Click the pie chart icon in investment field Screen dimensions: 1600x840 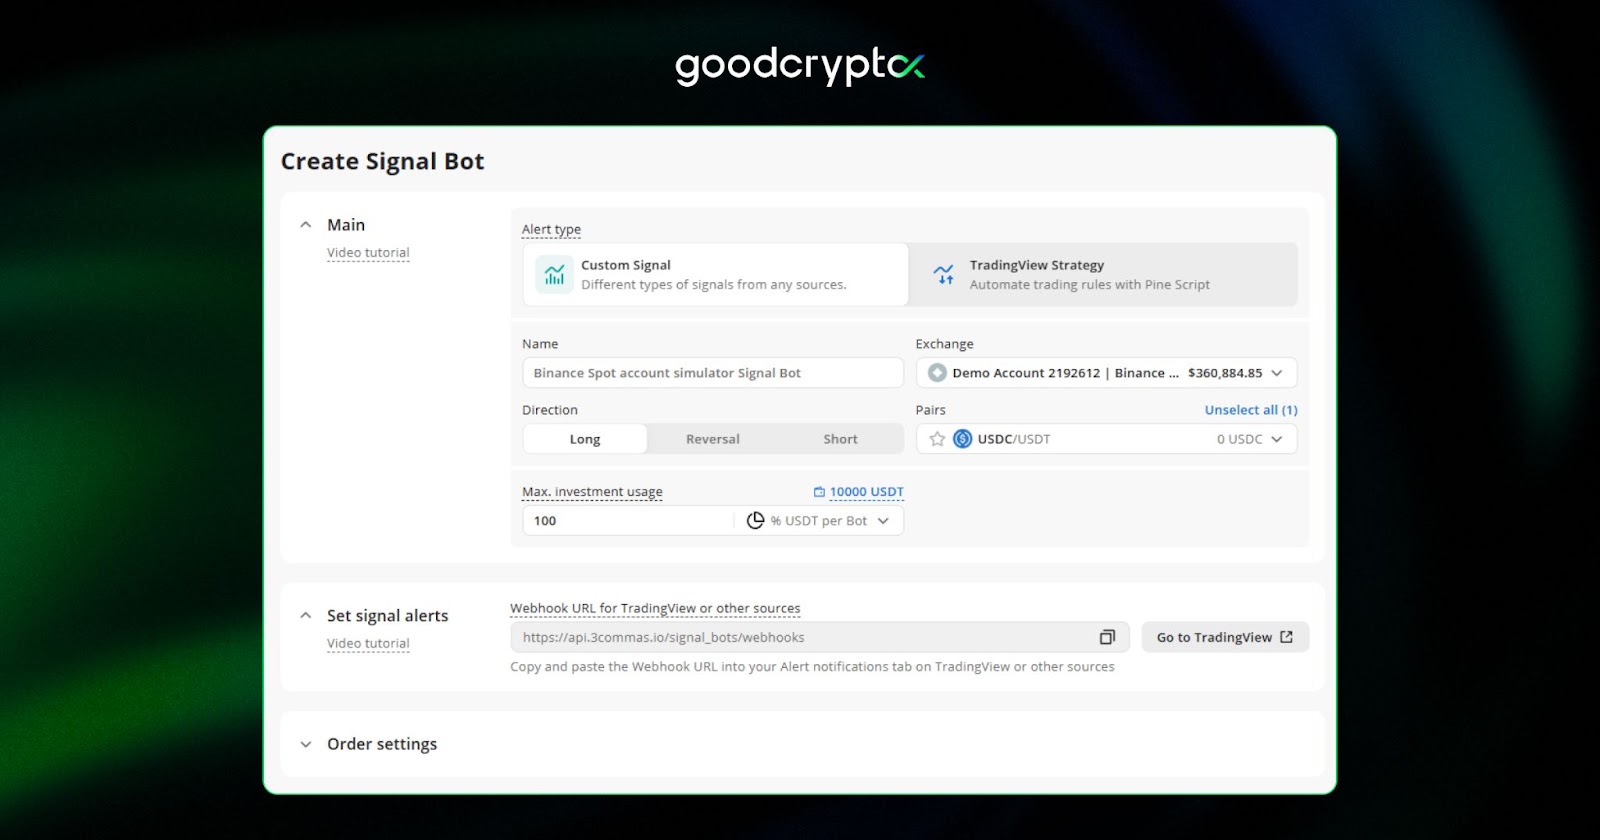coord(755,521)
